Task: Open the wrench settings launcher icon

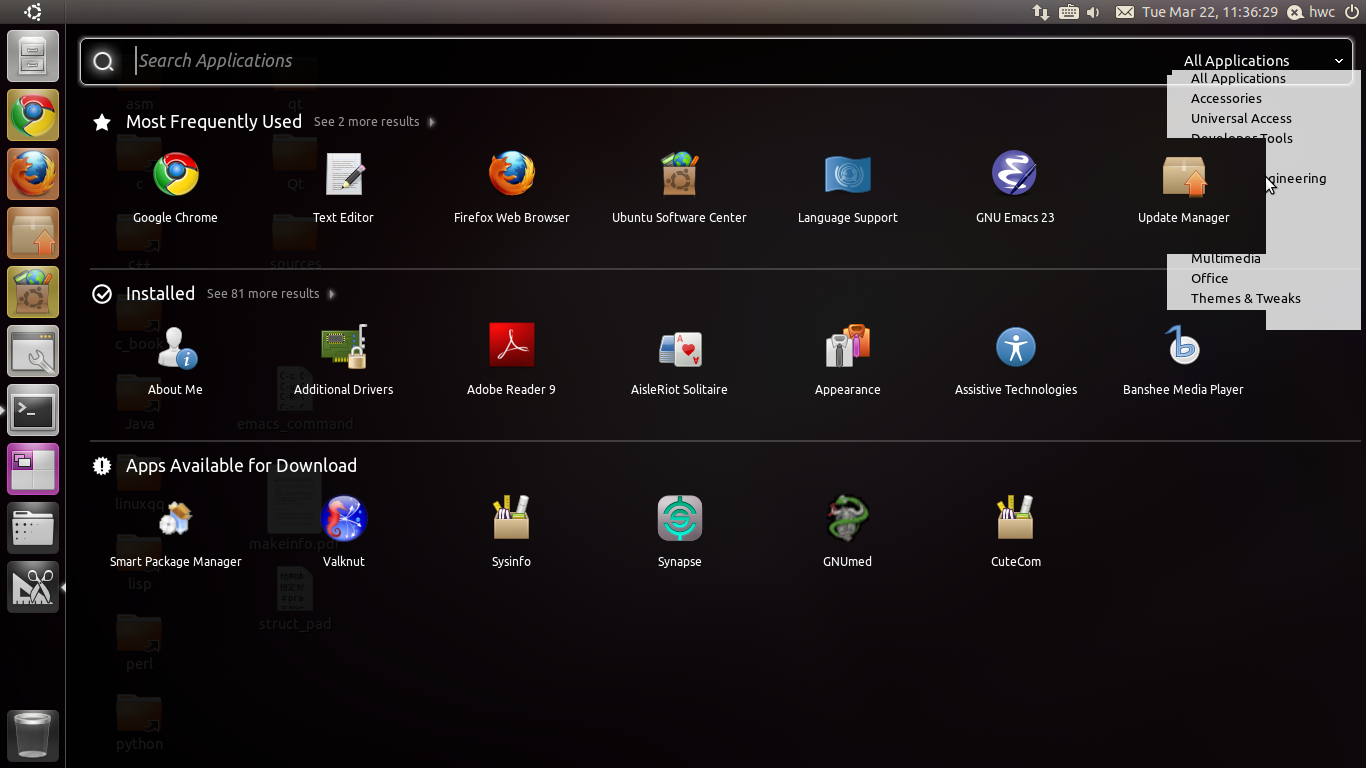Action: (33, 351)
